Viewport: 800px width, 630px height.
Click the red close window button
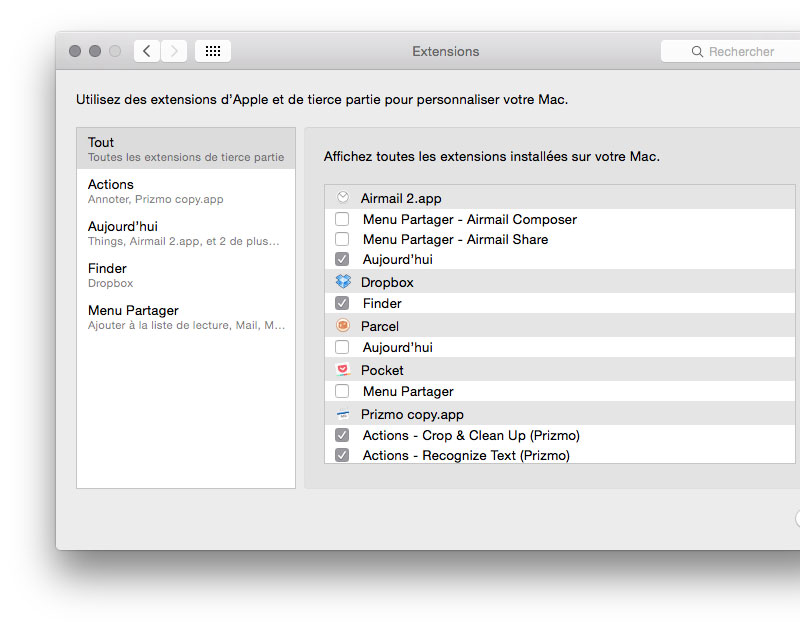(x=75, y=51)
